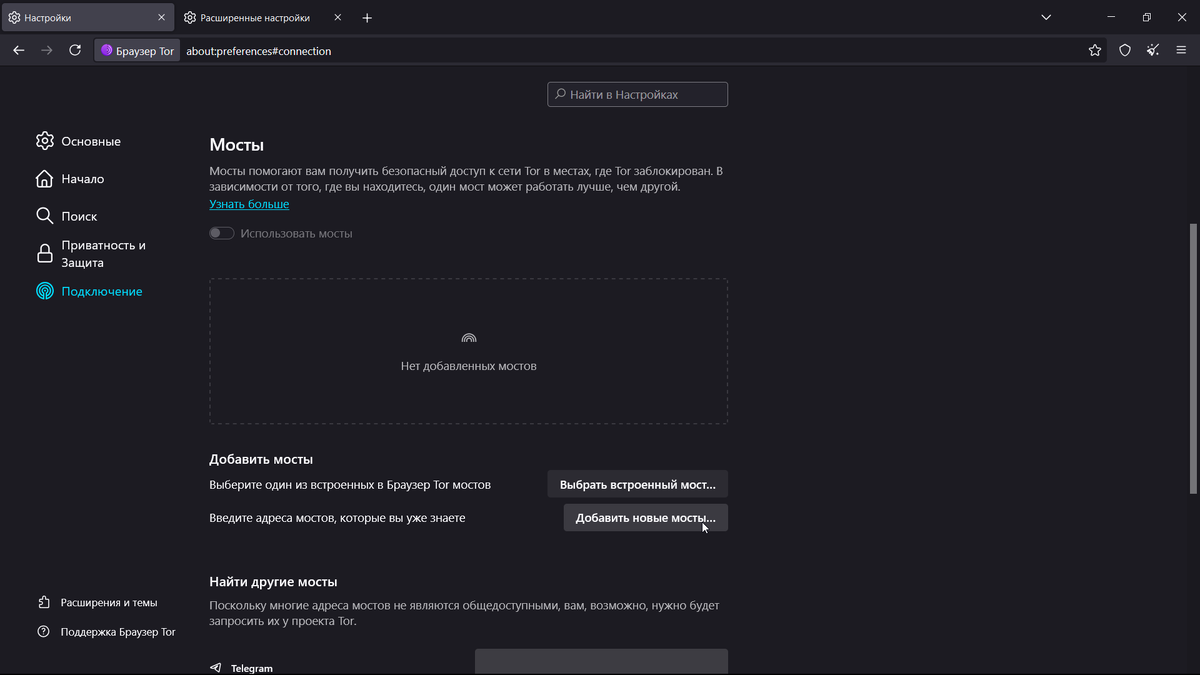Image resolution: width=1200 pixels, height=675 pixels.
Task: Open Поддержка Браузер Tor link
Action: [x=106, y=632]
